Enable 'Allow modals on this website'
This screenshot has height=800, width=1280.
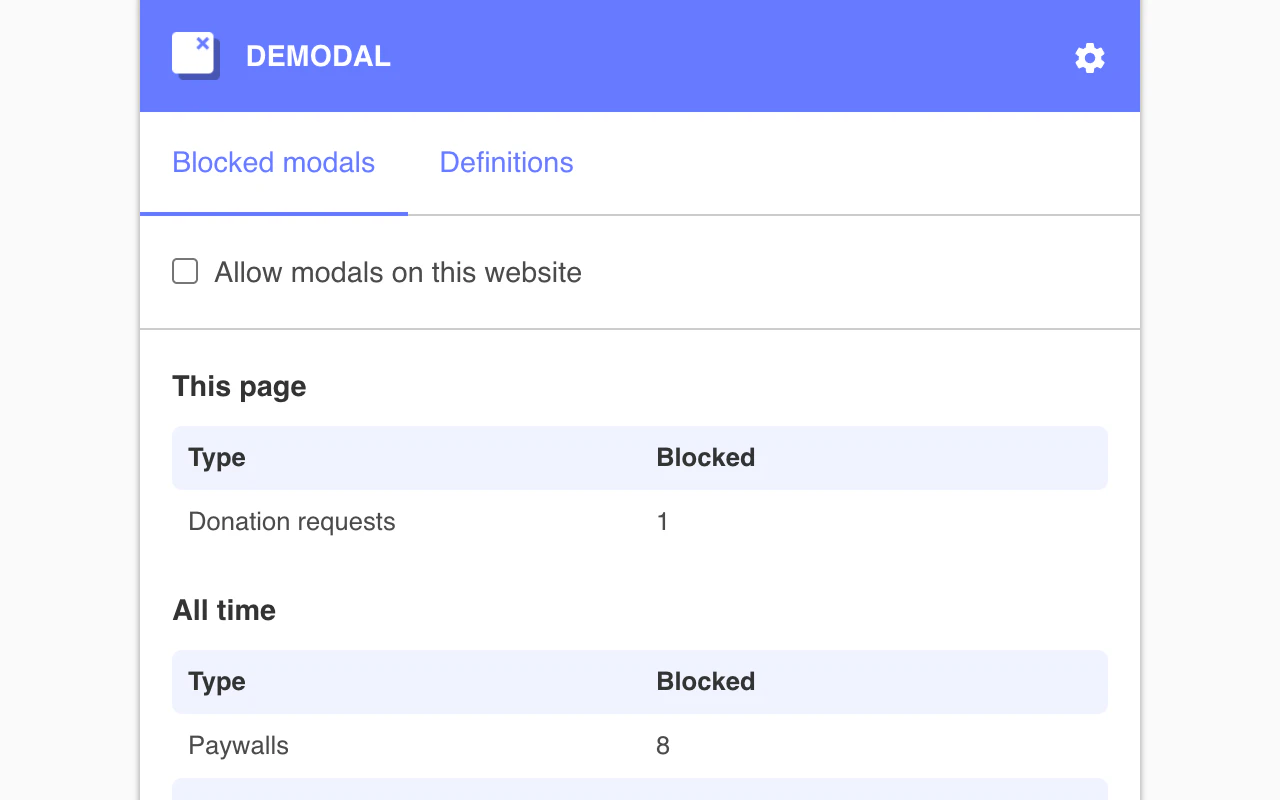185,271
